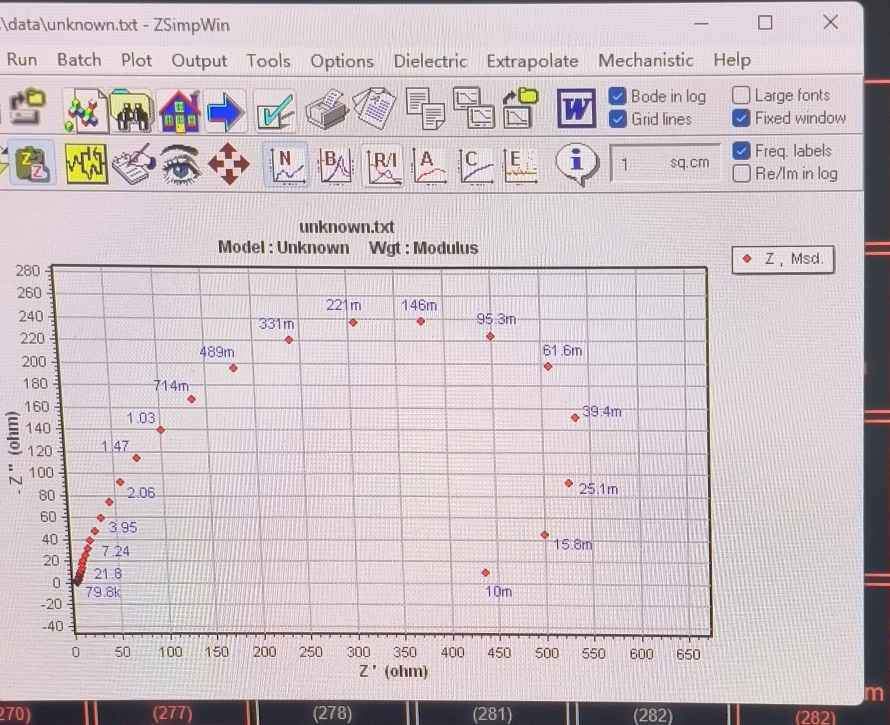The image size is (890, 725).
Task: Click the molecule model icon
Action: coord(85,110)
